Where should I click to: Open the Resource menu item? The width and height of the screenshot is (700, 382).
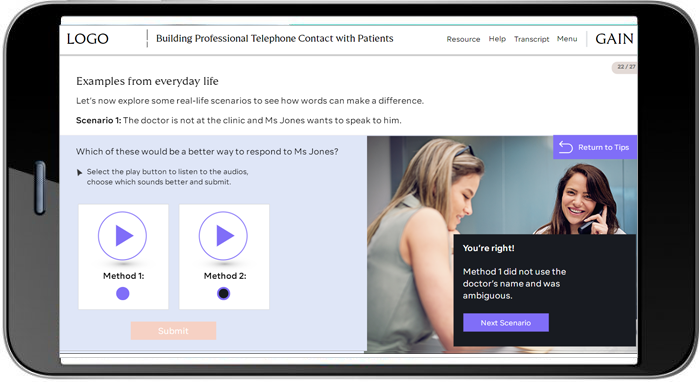(x=463, y=39)
